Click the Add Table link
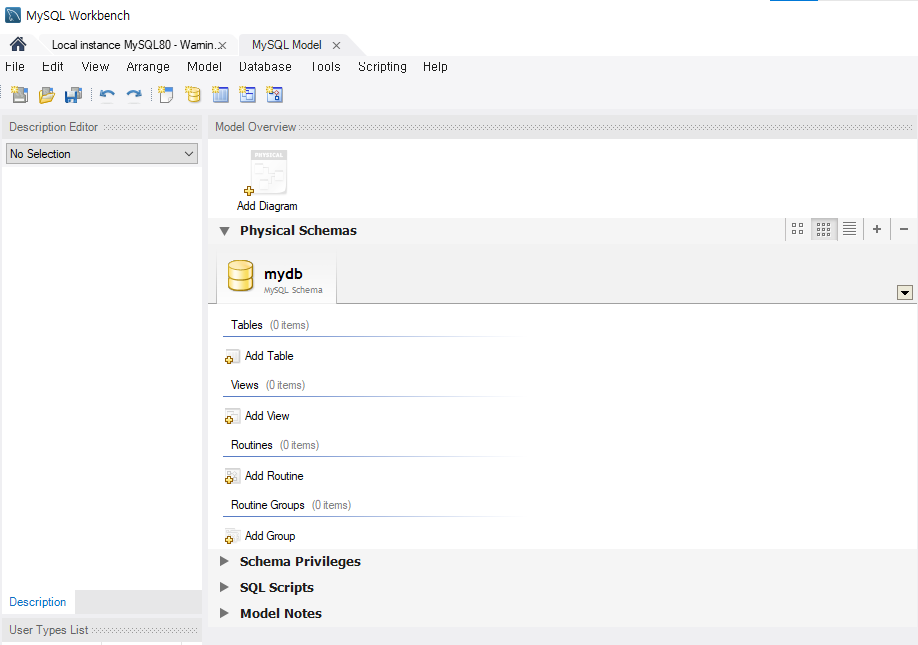This screenshot has width=918, height=645. tap(269, 356)
